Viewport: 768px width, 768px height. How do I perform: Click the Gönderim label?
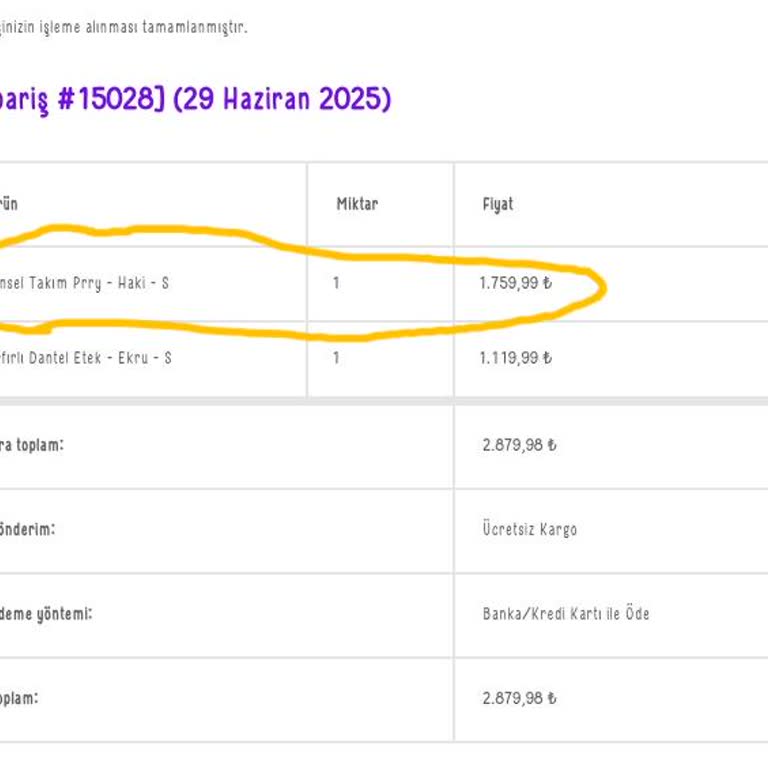click(28, 529)
